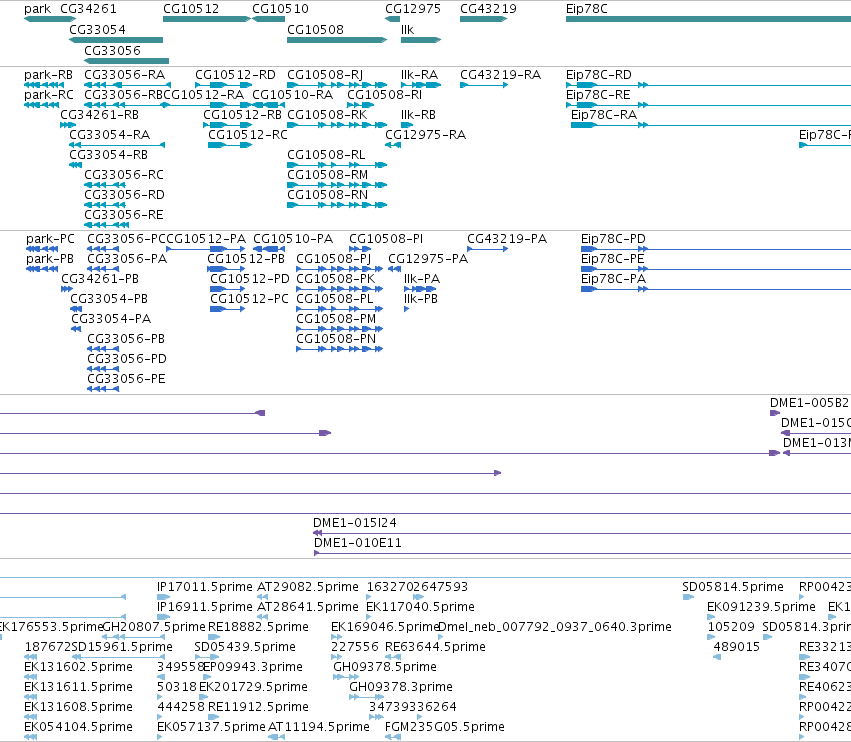This screenshot has height=742, width=851.
Task: Open protein CG43219-PA
Action: [507, 239]
